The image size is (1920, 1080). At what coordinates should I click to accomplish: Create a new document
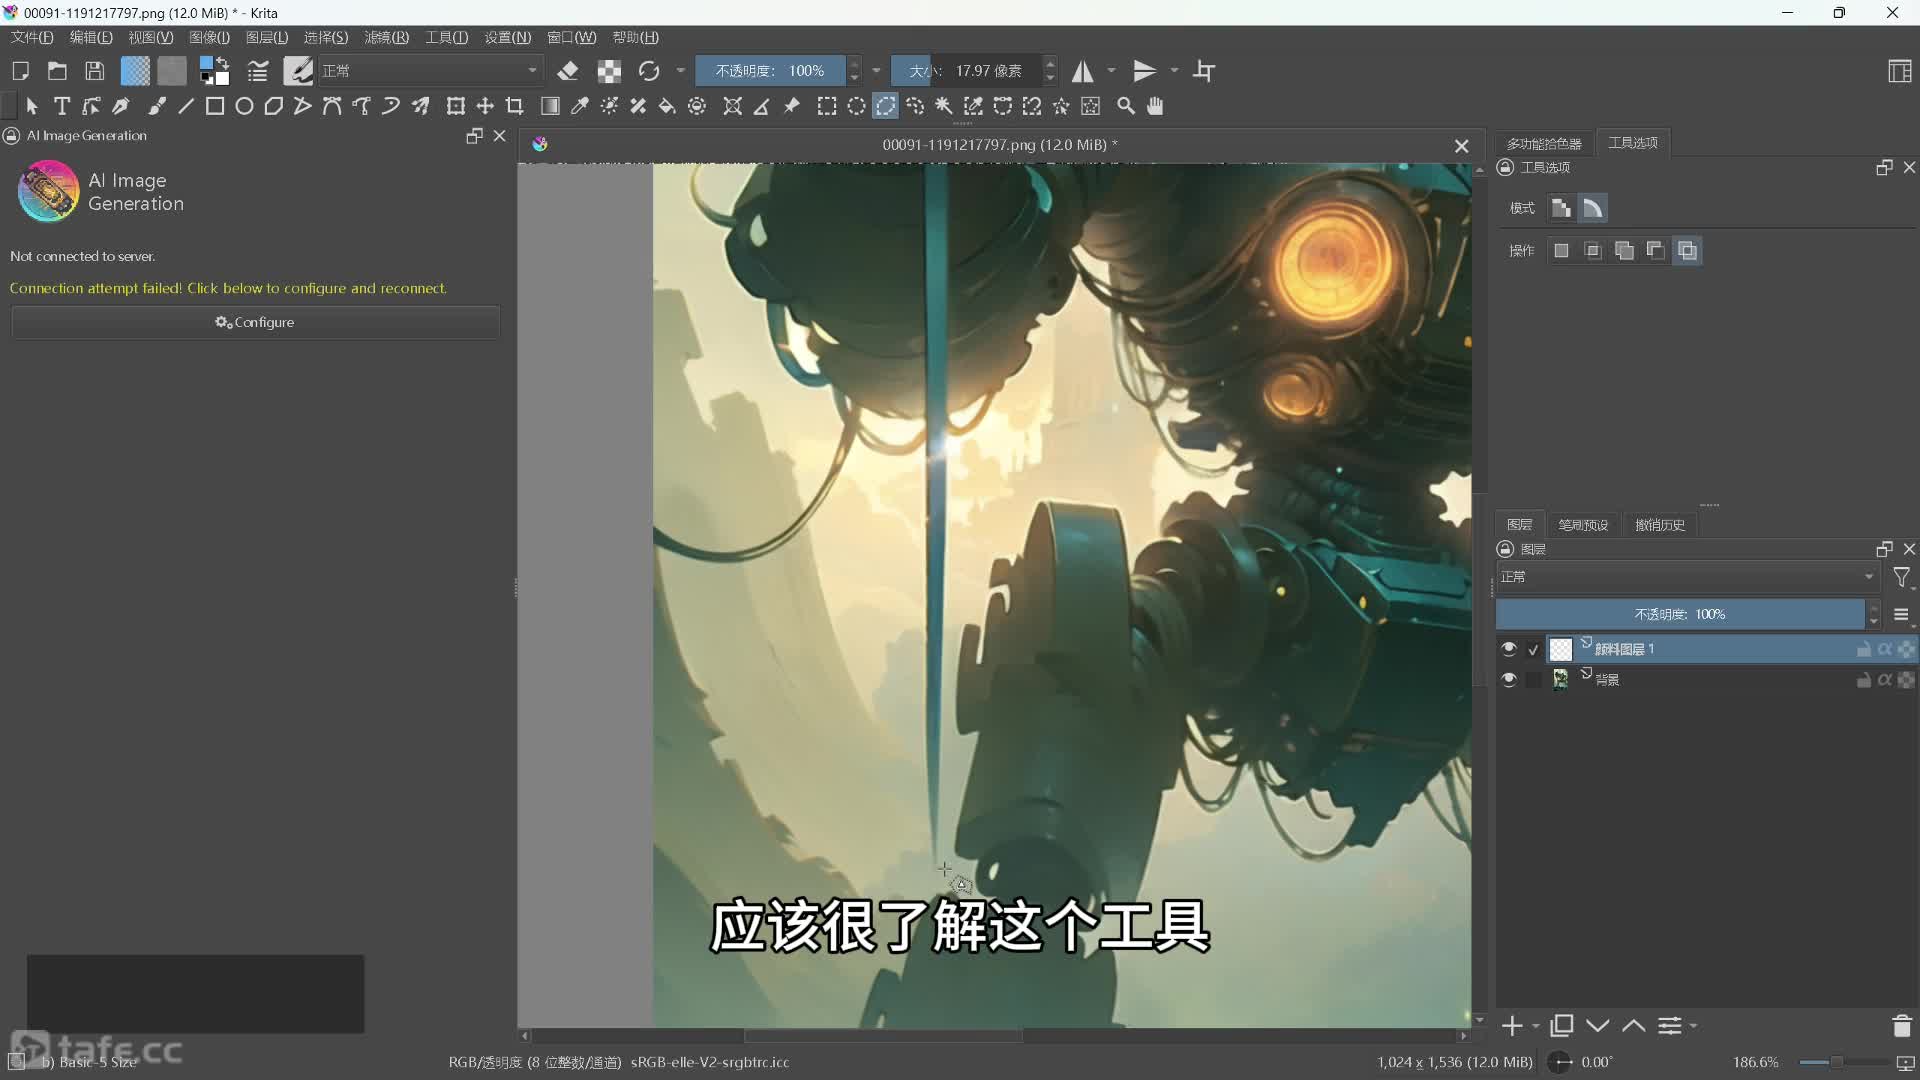(x=20, y=71)
